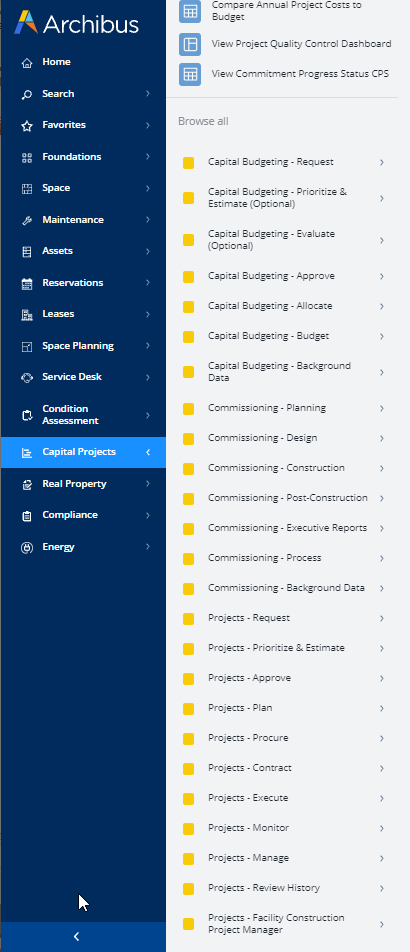Expand the Space Planning submenu arrow
This screenshot has width=410, height=952.
point(148,346)
